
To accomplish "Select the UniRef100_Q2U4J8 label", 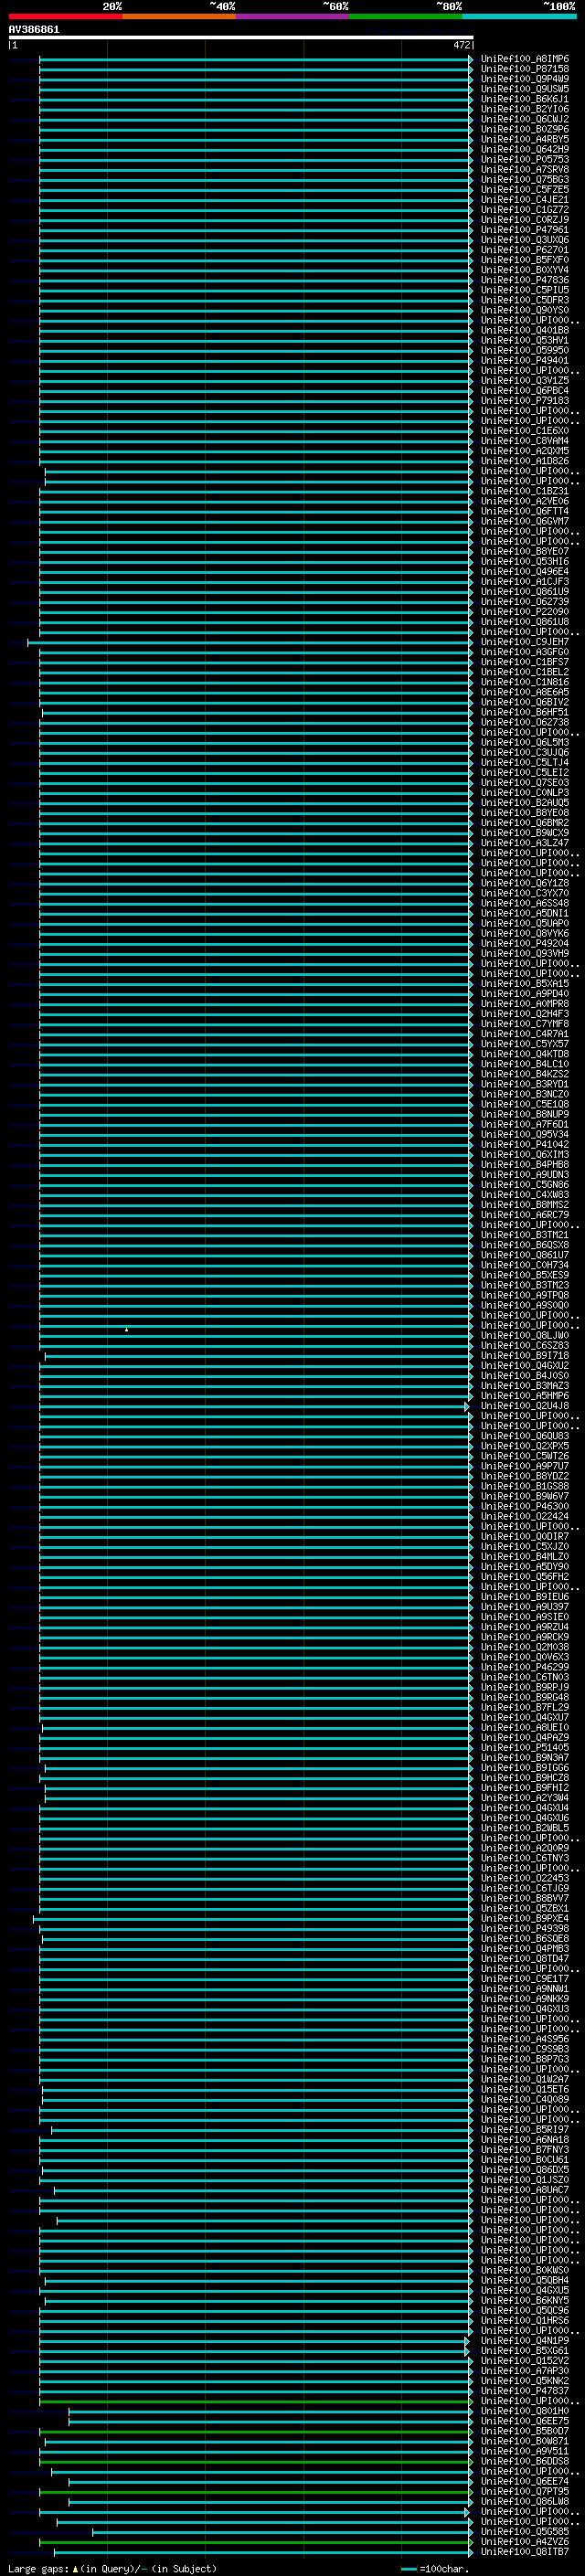I will (x=525, y=1406).
